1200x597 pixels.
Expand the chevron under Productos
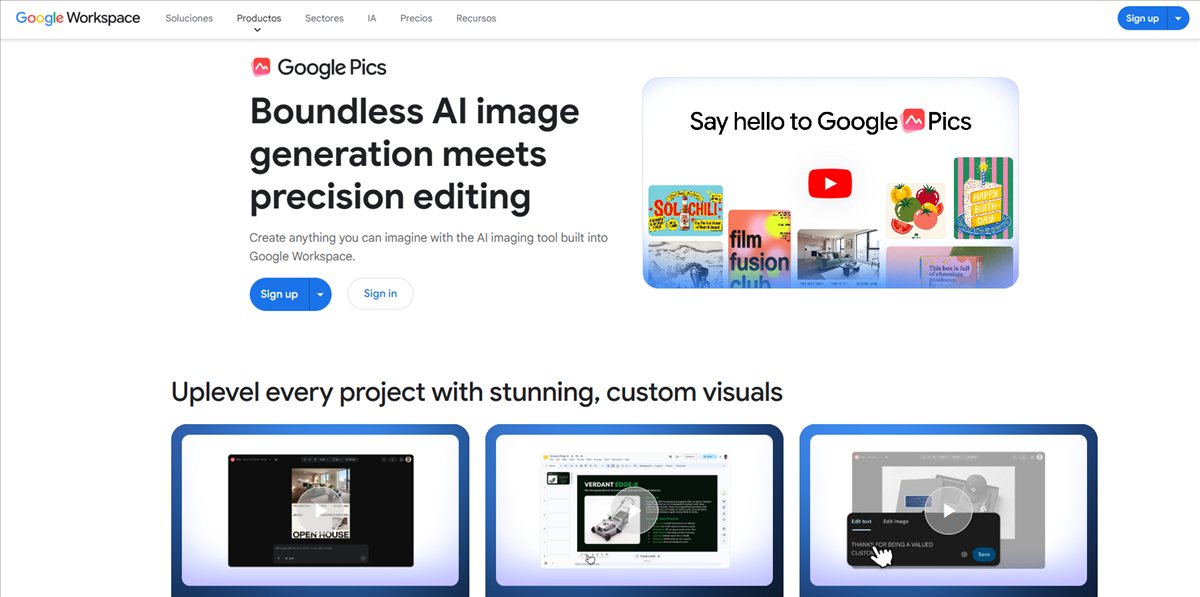click(258, 30)
